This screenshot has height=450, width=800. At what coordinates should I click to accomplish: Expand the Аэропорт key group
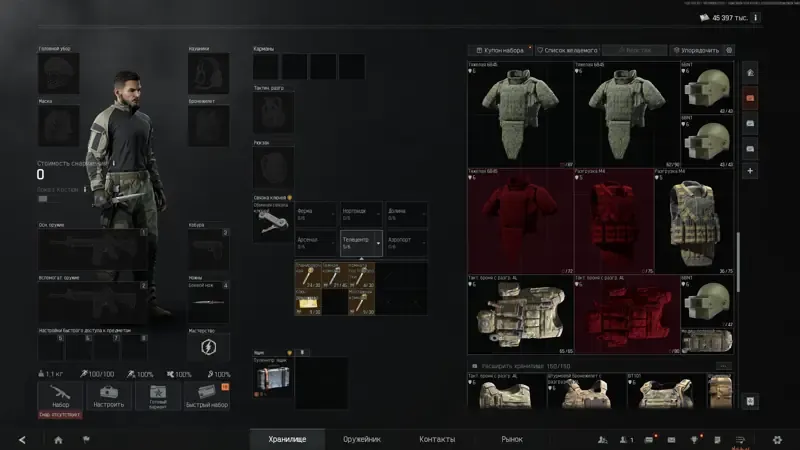(406, 243)
